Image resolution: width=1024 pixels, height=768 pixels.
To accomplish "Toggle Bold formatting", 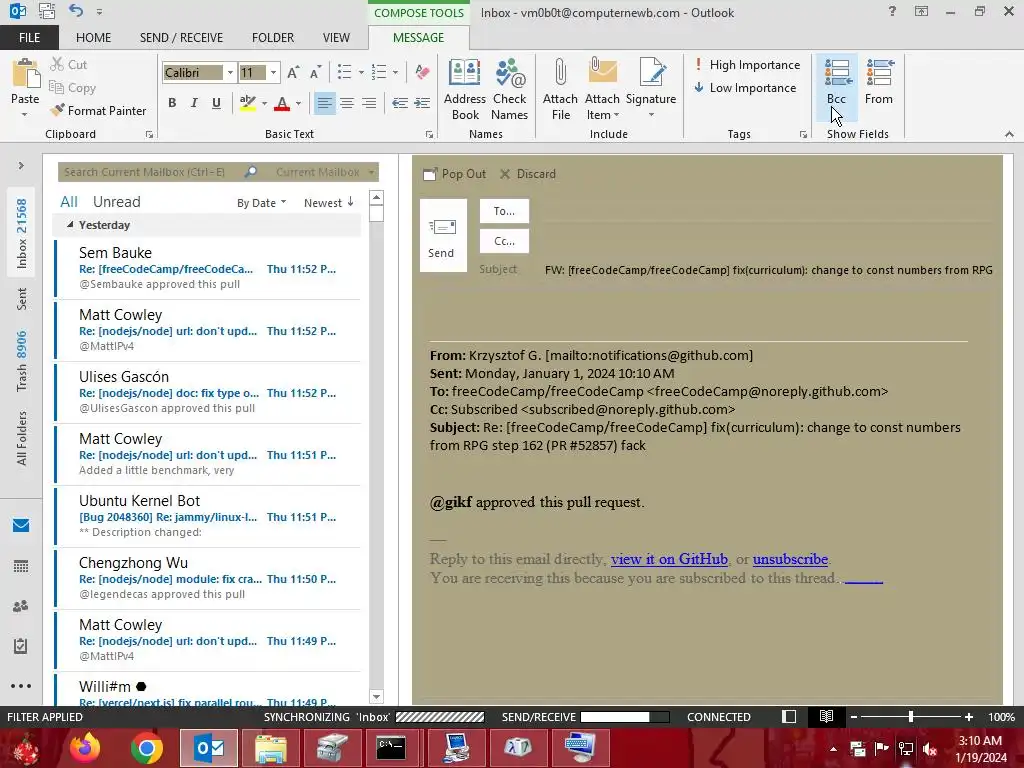I will [172, 103].
